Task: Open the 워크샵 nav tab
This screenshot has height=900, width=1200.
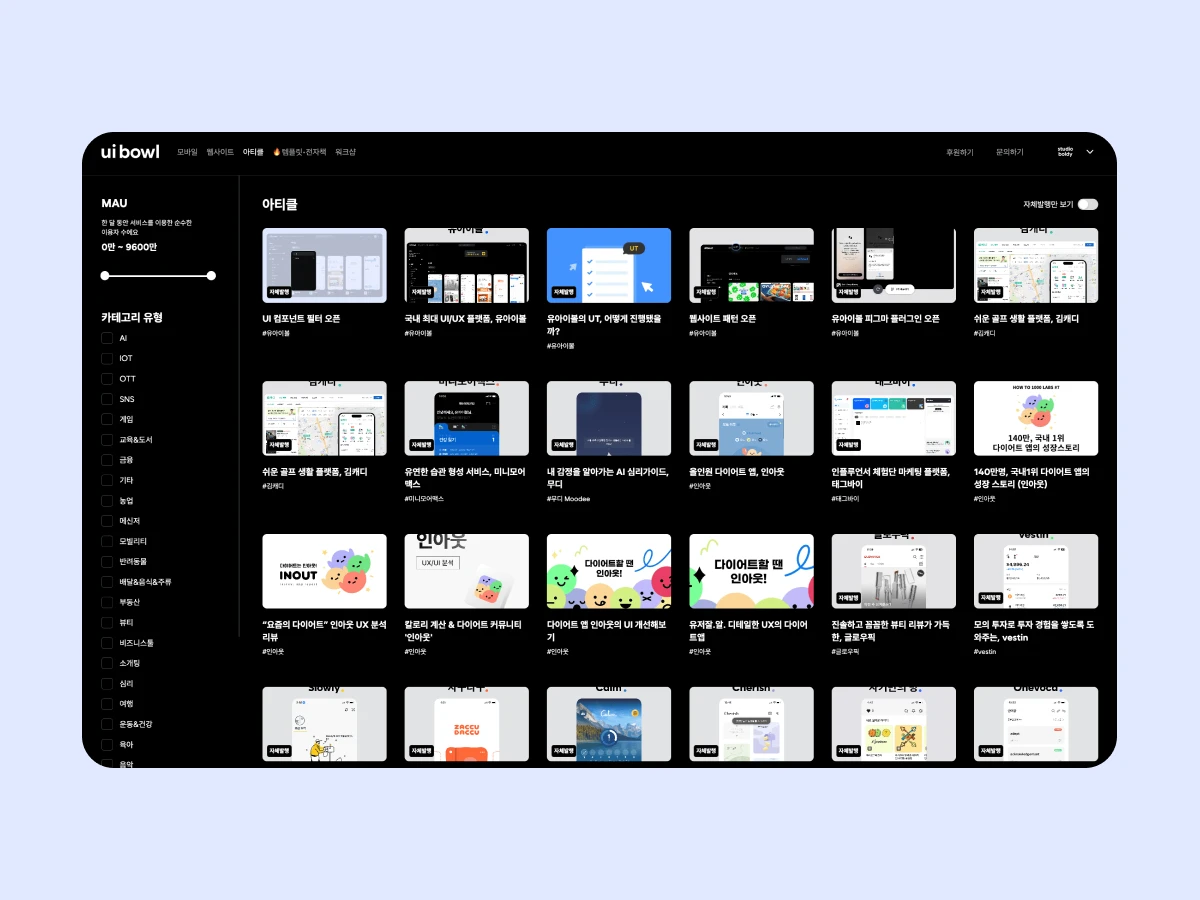Action: click(345, 152)
